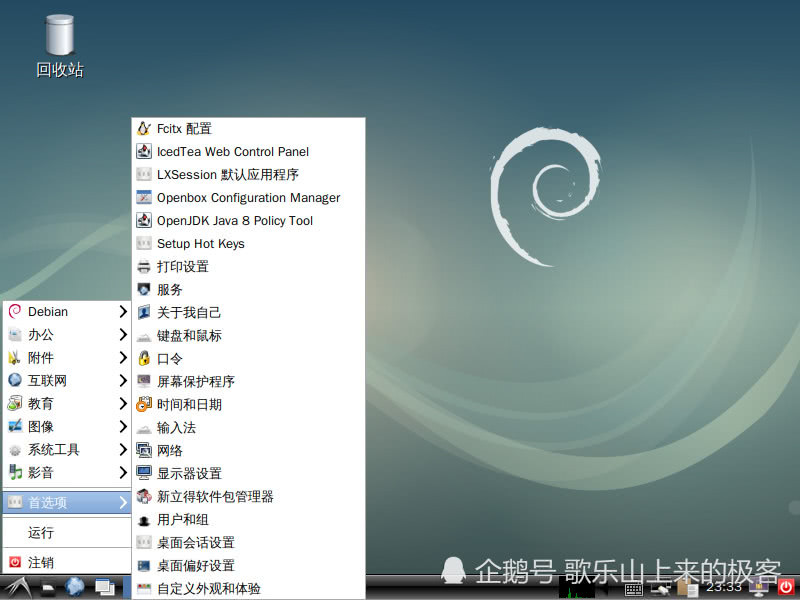This screenshot has height=600, width=800.
Task: Click the keyboard icon in the system tray
Action: coord(633,590)
